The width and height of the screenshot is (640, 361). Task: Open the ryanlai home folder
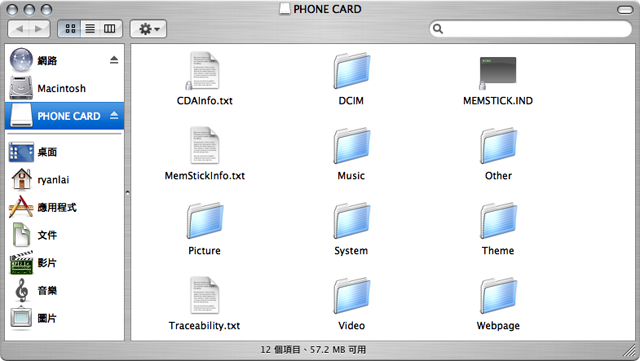[64, 180]
